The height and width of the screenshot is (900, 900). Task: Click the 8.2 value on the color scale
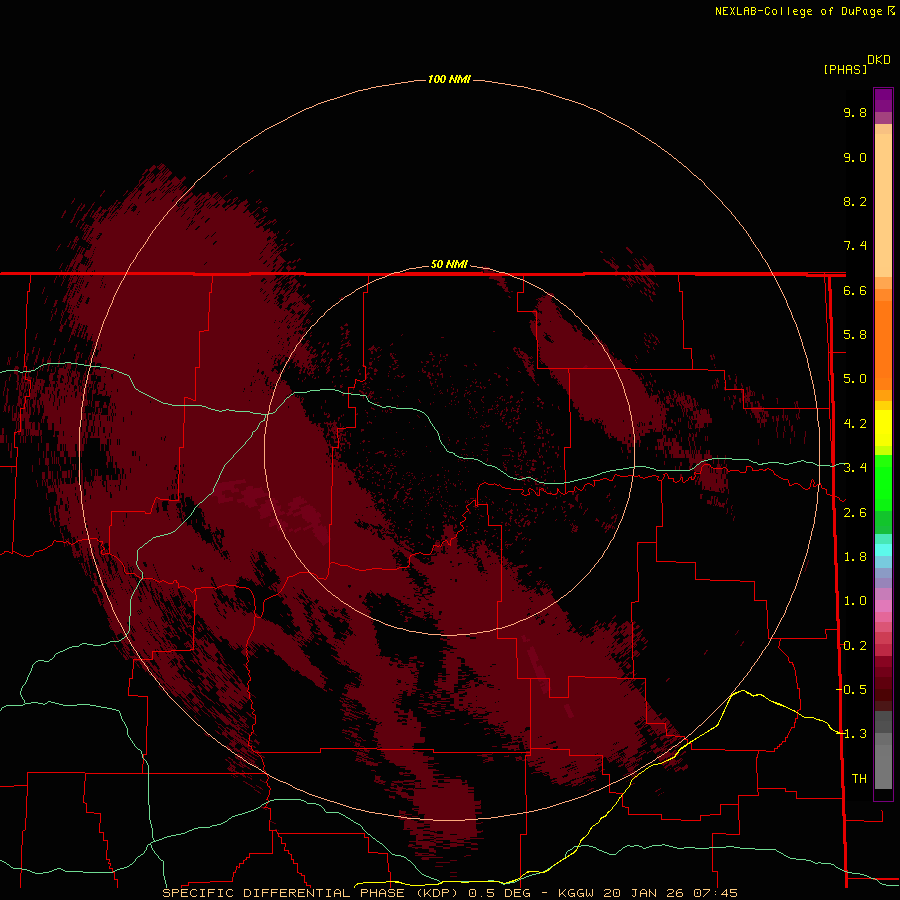[x=855, y=201]
